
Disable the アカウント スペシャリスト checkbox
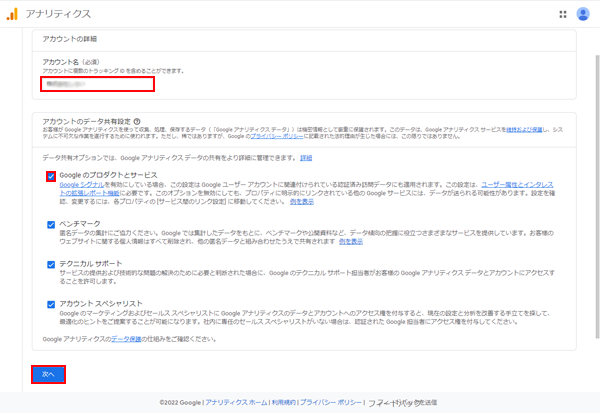pyautogui.click(x=51, y=304)
